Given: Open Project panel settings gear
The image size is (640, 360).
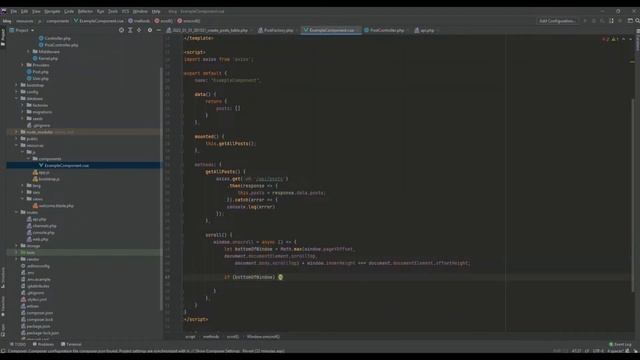Looking at the screenshot, I should [x=150, y=30].
